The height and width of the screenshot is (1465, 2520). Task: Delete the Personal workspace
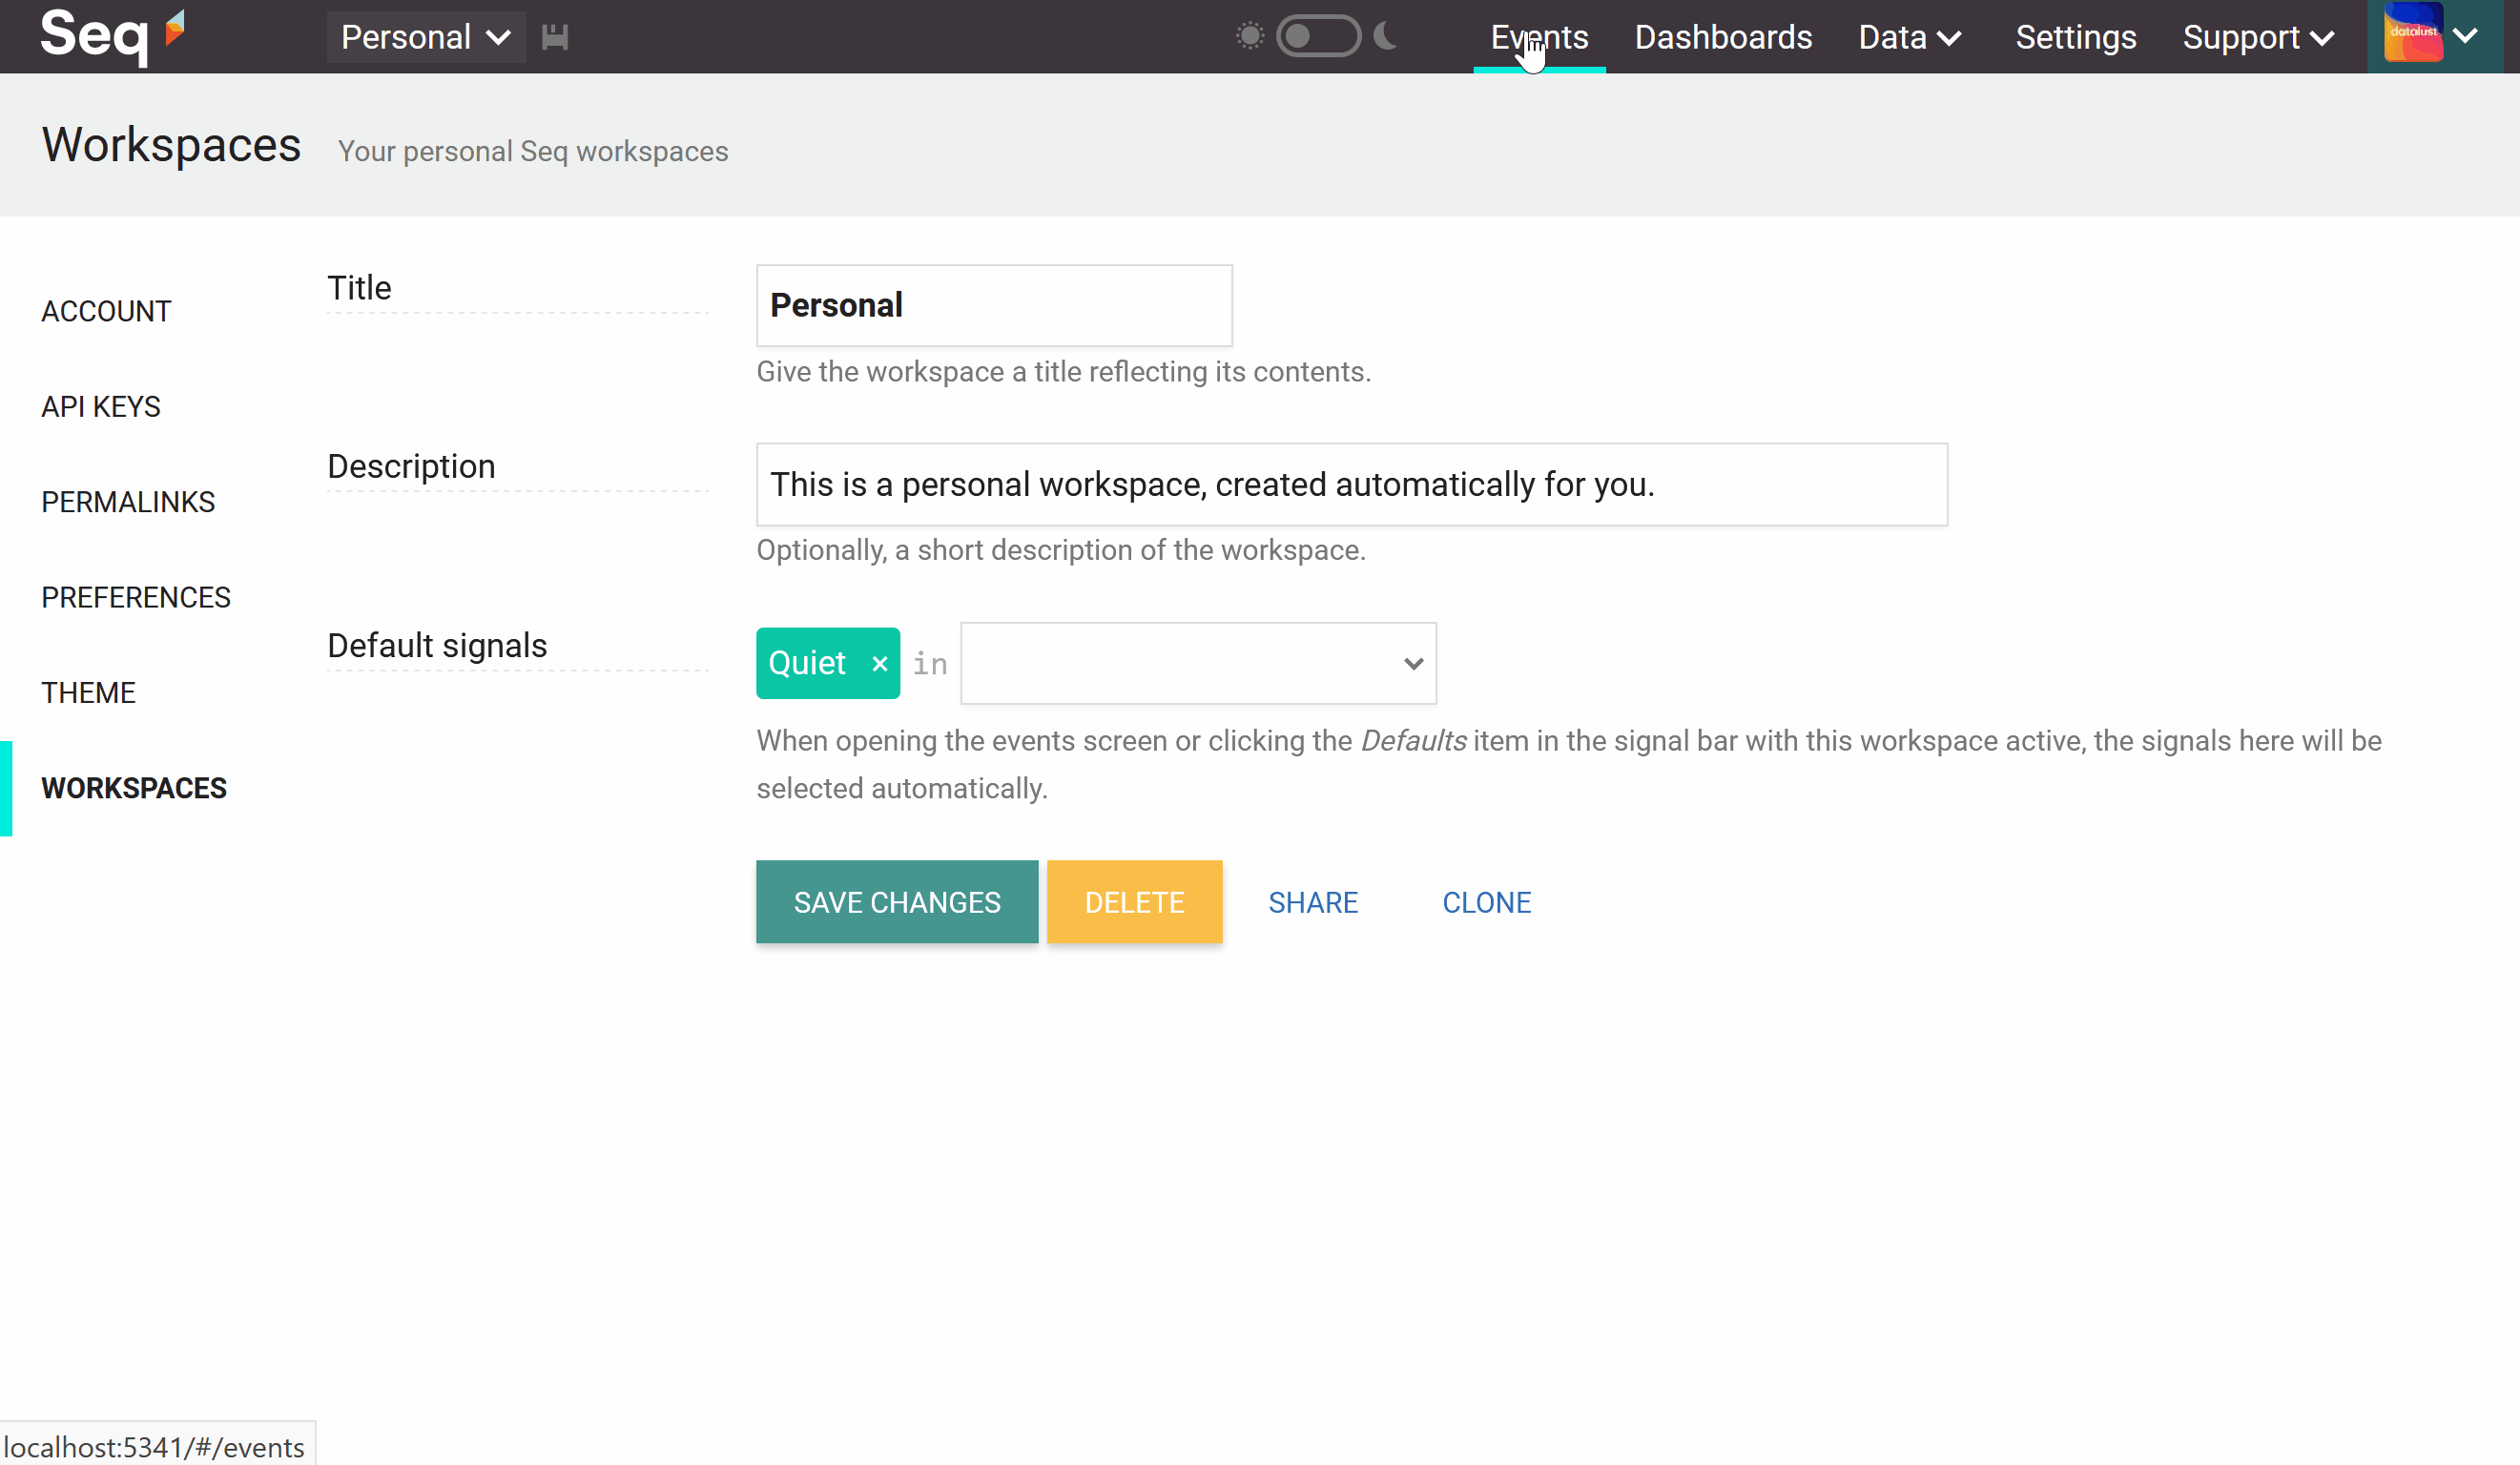click(1134, 901)
